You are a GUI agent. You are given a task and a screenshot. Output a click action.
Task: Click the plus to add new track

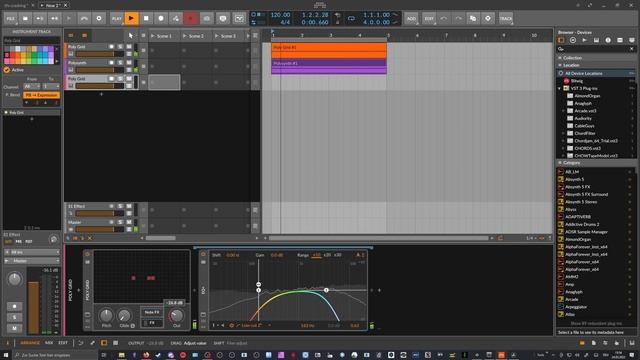click(x=101, y=94)
